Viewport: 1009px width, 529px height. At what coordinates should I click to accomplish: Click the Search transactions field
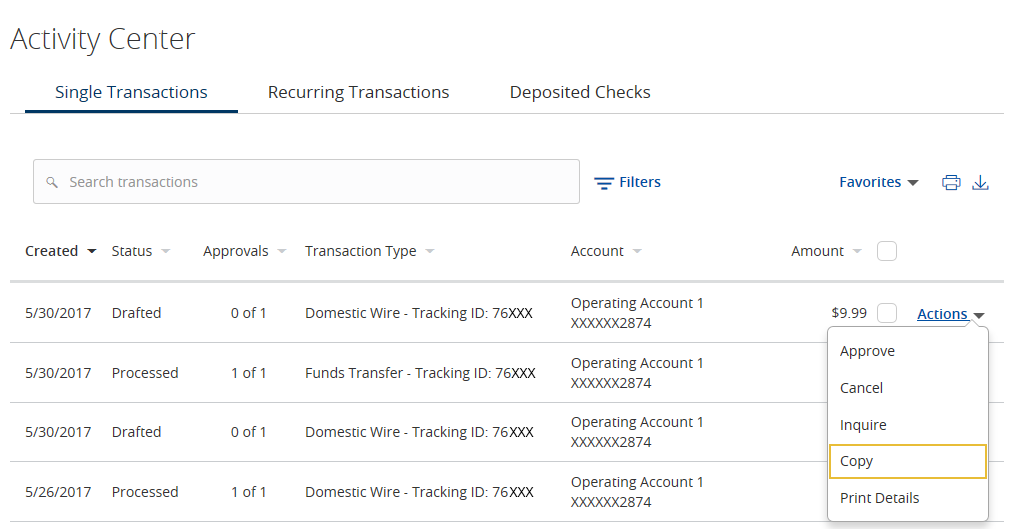pyautogui.click(x=306, y=182)
